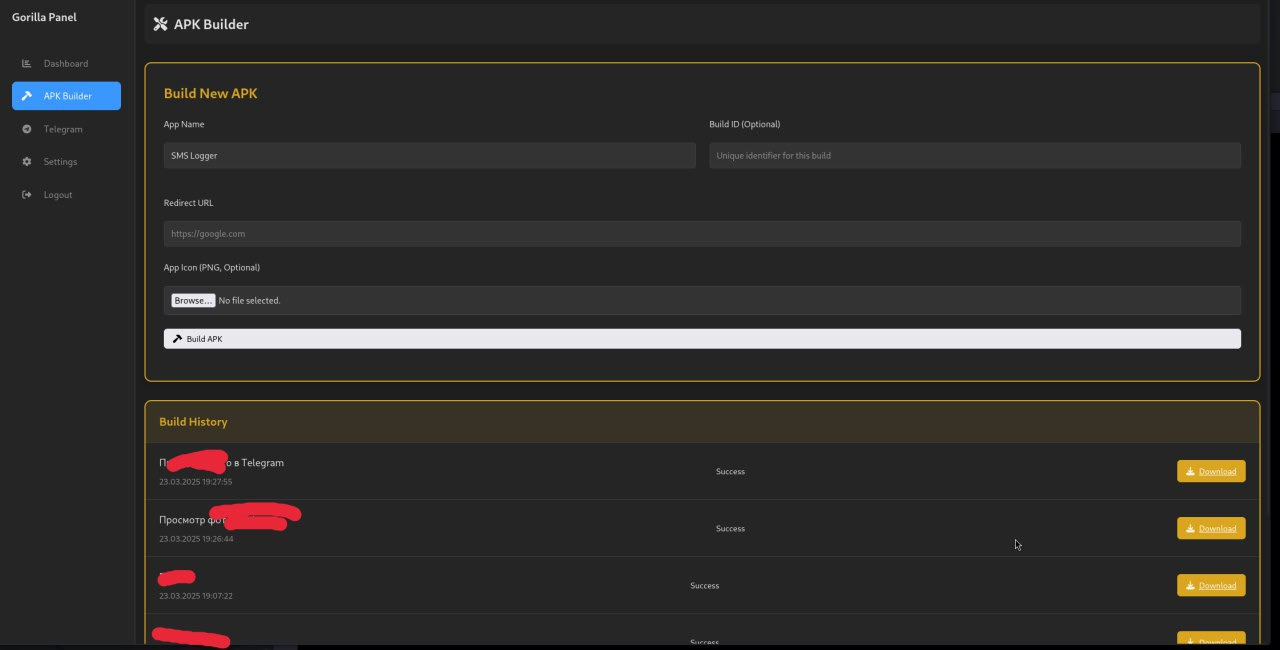Select Logout from the sidebar
The height and width of the screenshot is (650, 1280).
click(57, 195)
